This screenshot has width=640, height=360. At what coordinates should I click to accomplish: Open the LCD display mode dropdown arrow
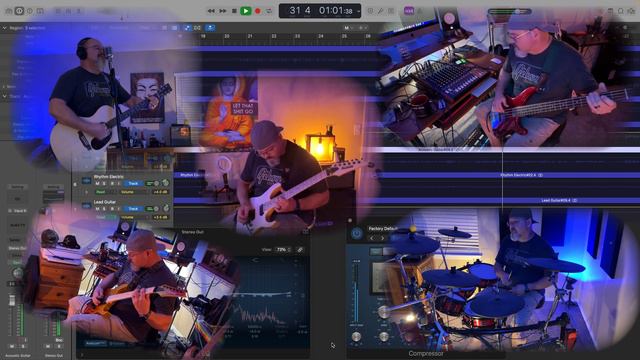pyautogui.click(x=358, y=11)
